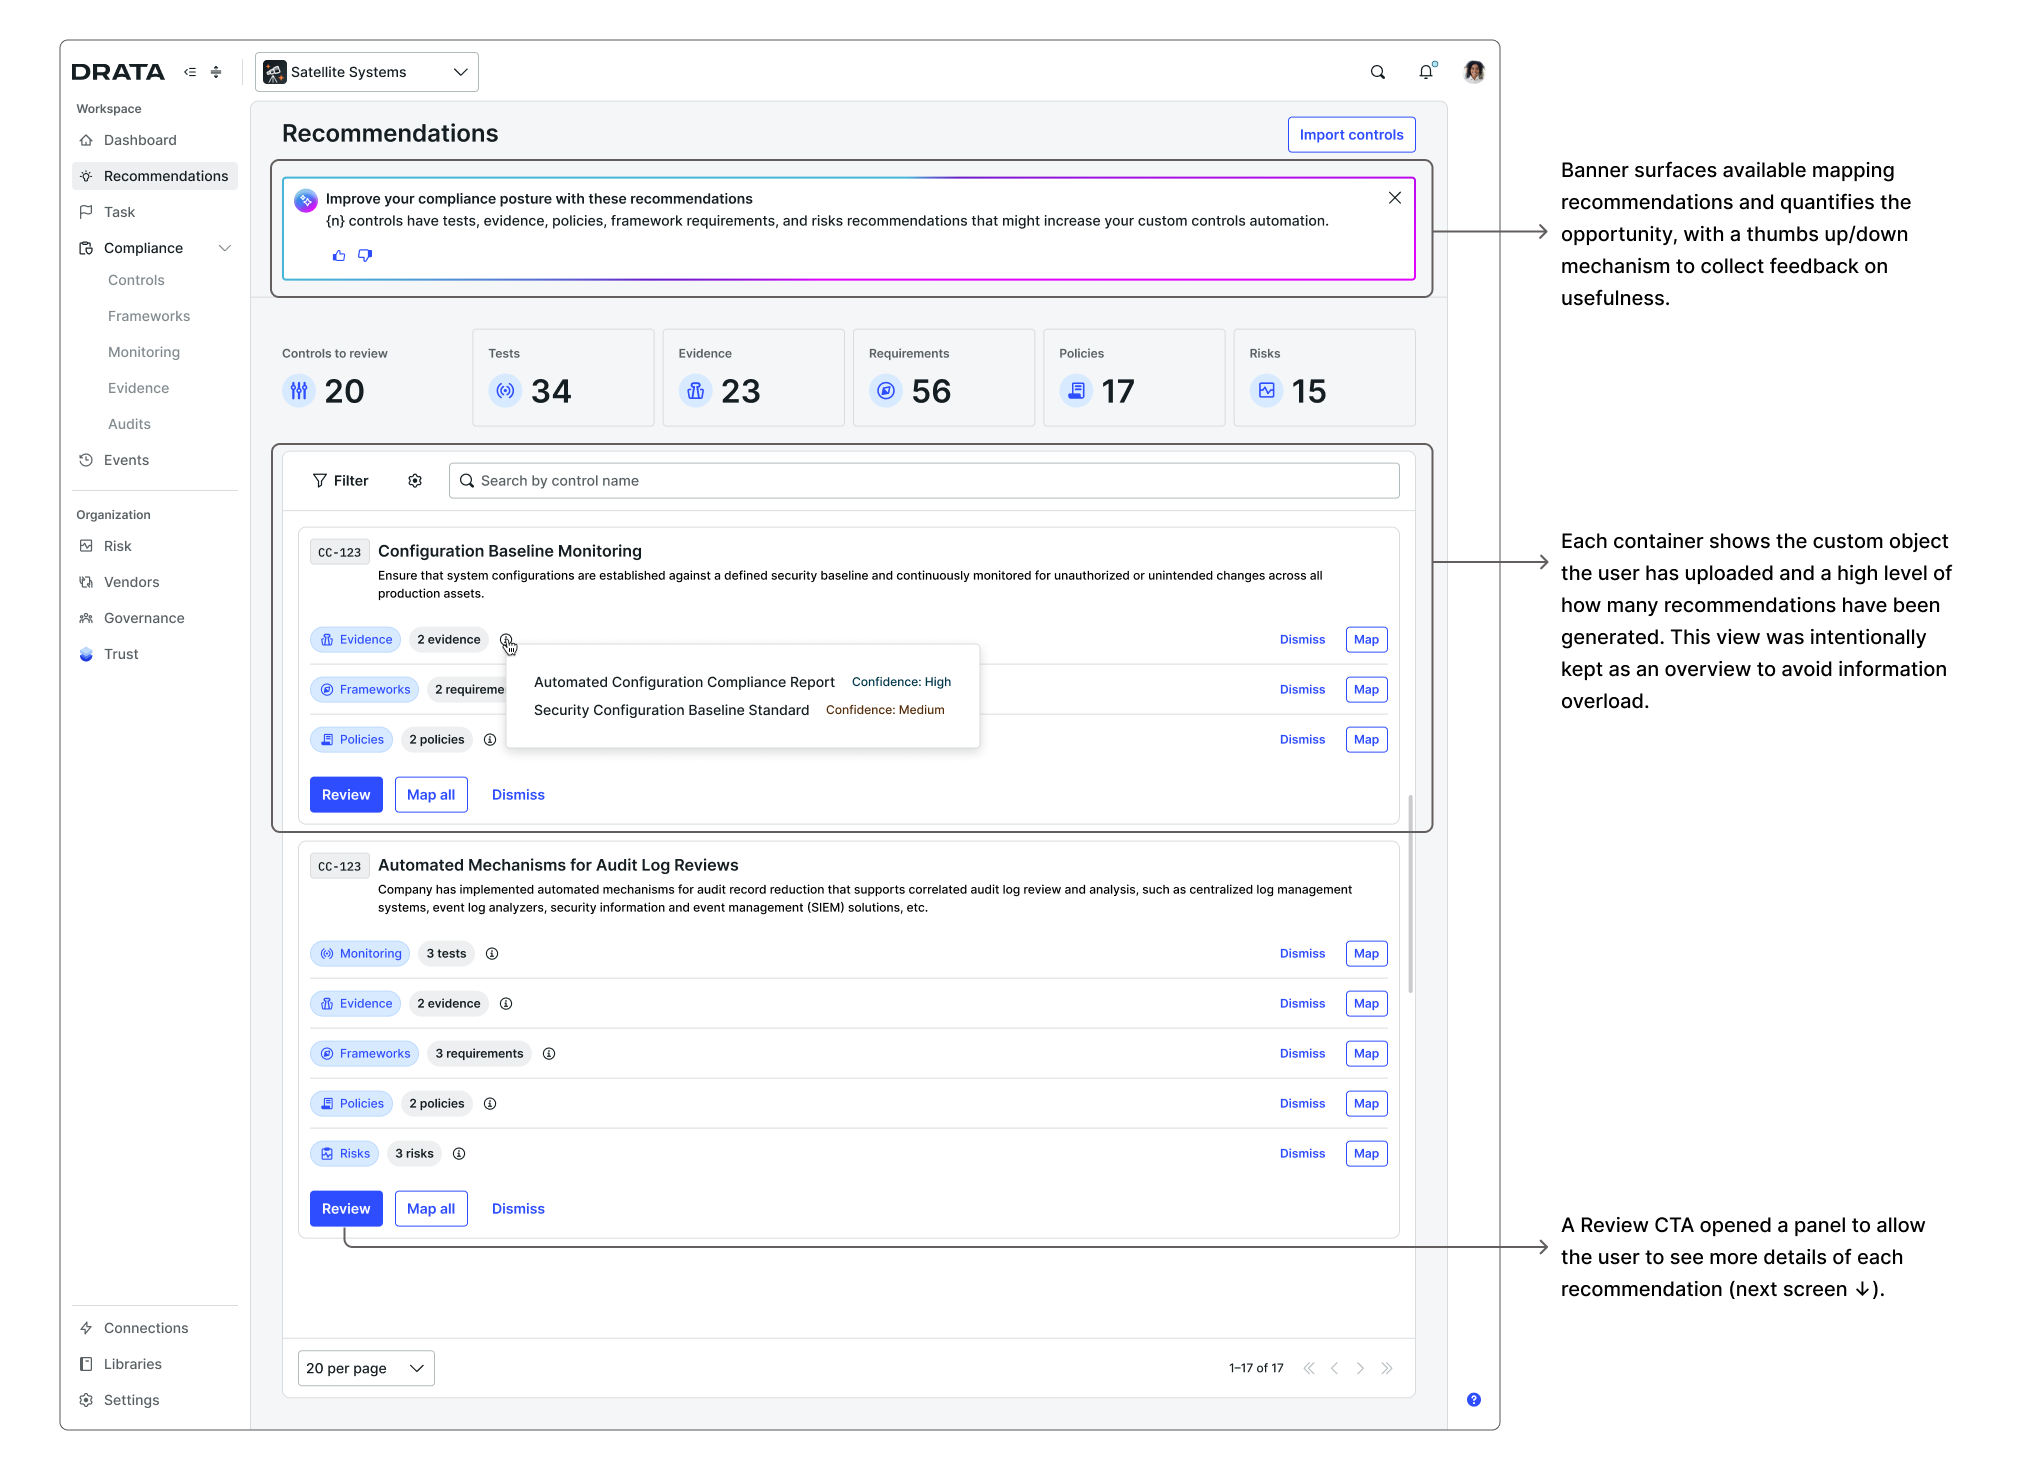Click the Risks tag chip
The height and width of the screenshot is (1470, 2019).
(344, 1154)
